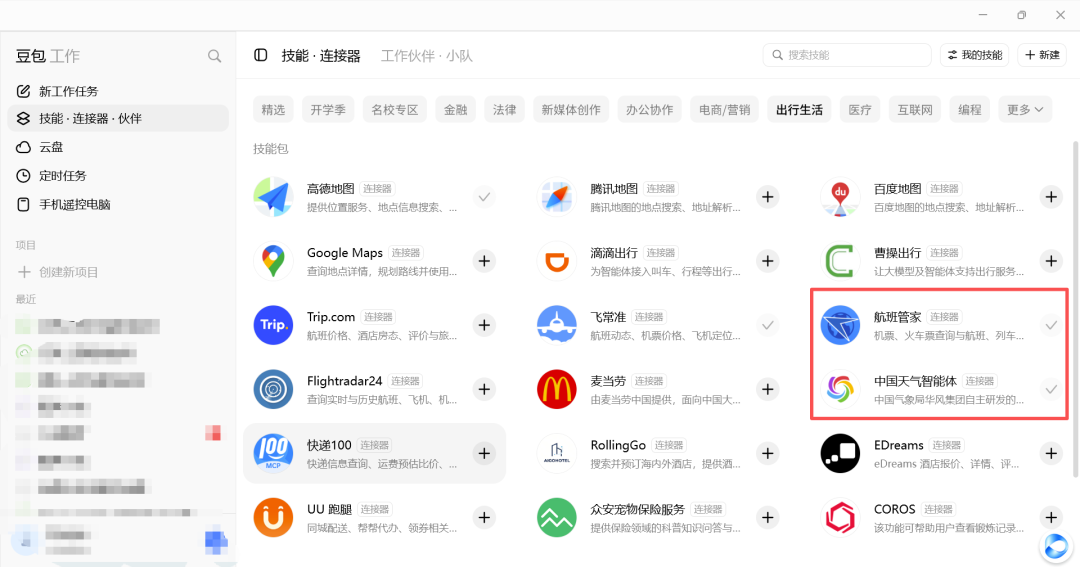Viewport: 1080px width, 567px height.
Task: Open 云盘 cloud drive in sidebar
Action: coord(118,147)
